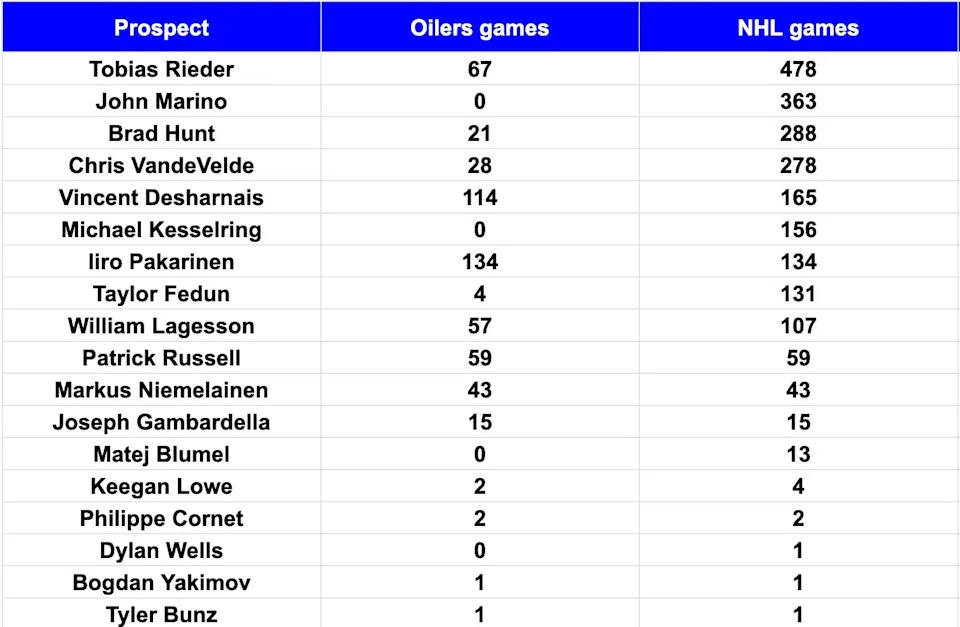Click Brad Hunt's Oilers games value 21
The width and height of the screenshot is (960, 627).
(x=479, y=133)
